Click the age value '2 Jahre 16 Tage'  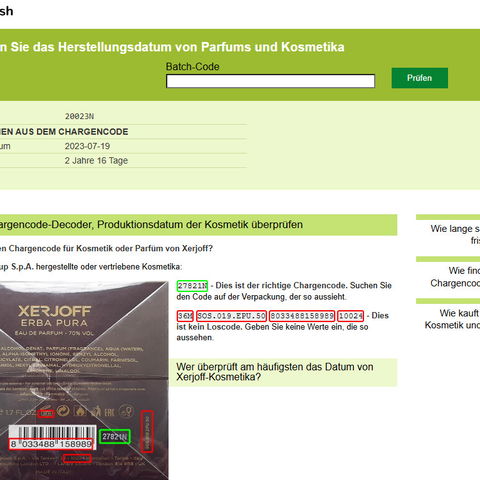click(96, 161)
